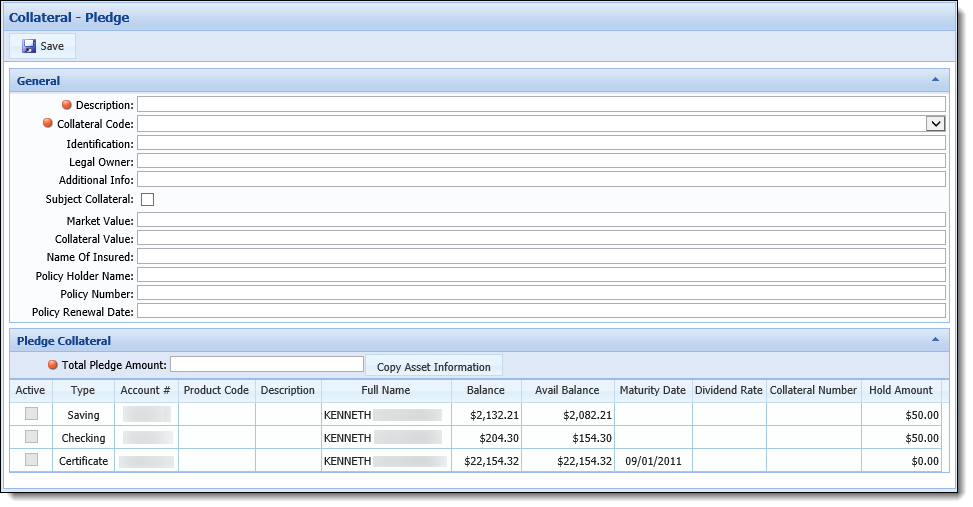This screenshot has height=507, width=973.
Task: Click the Save floppy disk icon
Action: (x=29, y=46)
